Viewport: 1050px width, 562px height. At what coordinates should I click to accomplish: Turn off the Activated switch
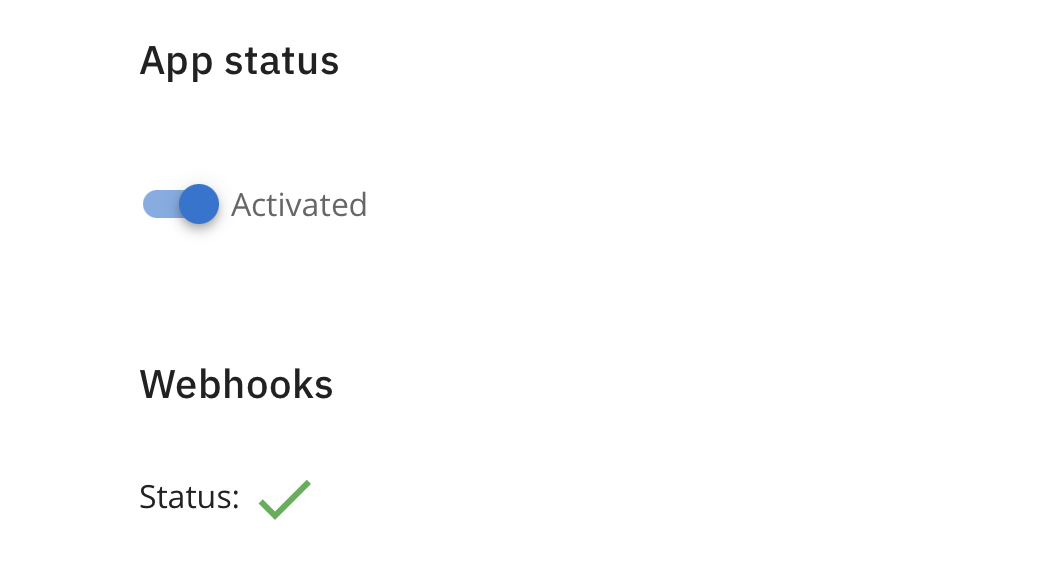(x=181, y=204)
